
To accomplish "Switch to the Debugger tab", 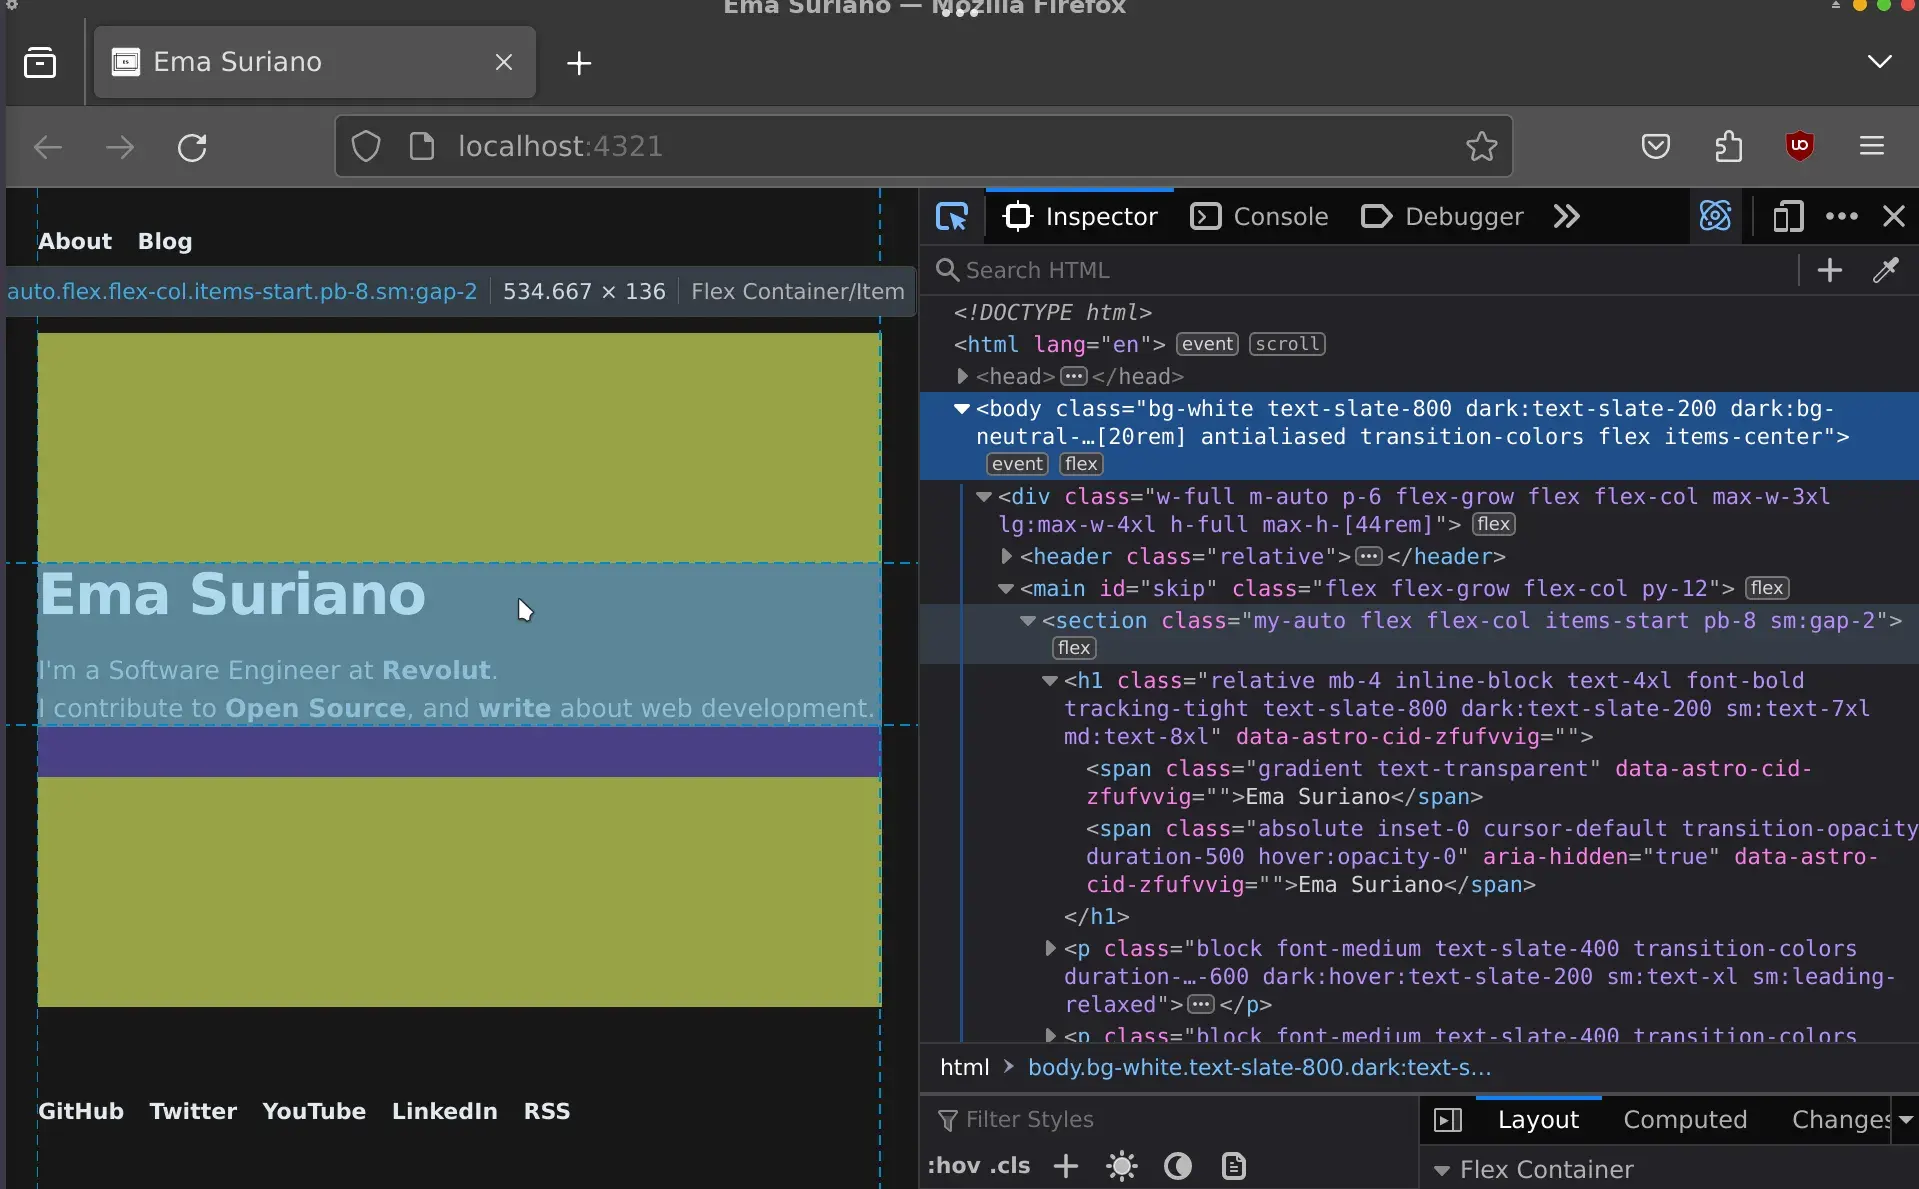I will pos(1443,217).
